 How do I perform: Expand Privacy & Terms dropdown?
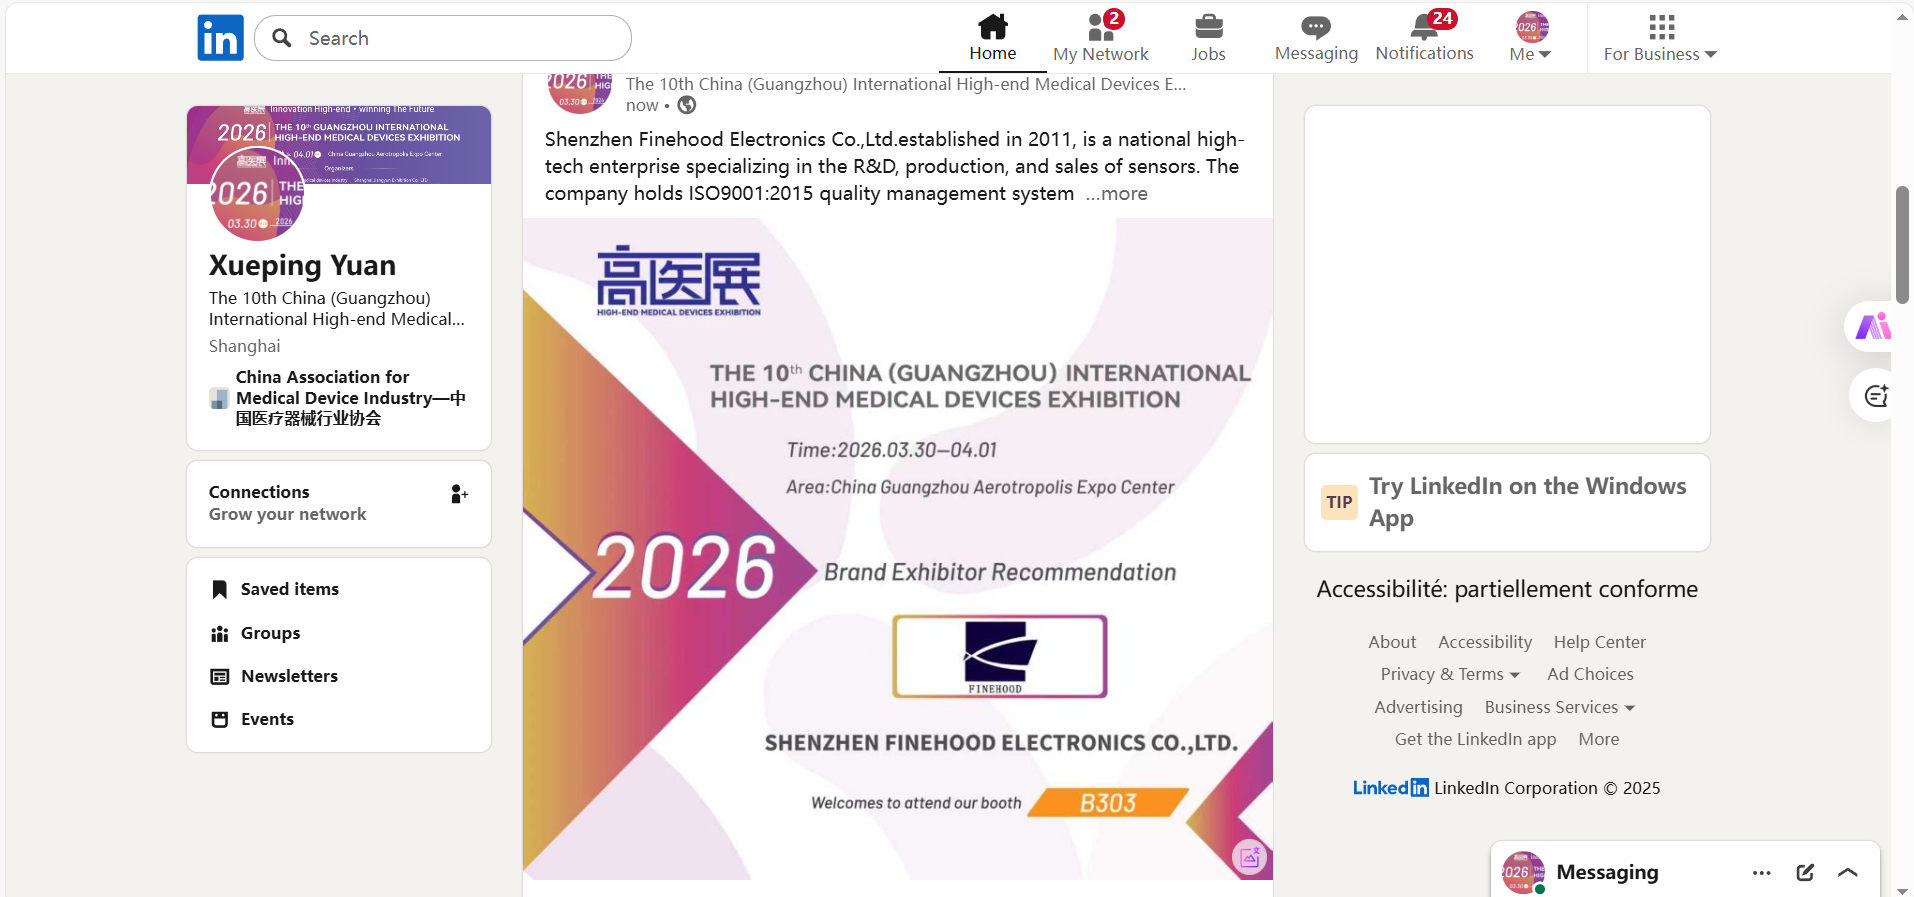1450,674
